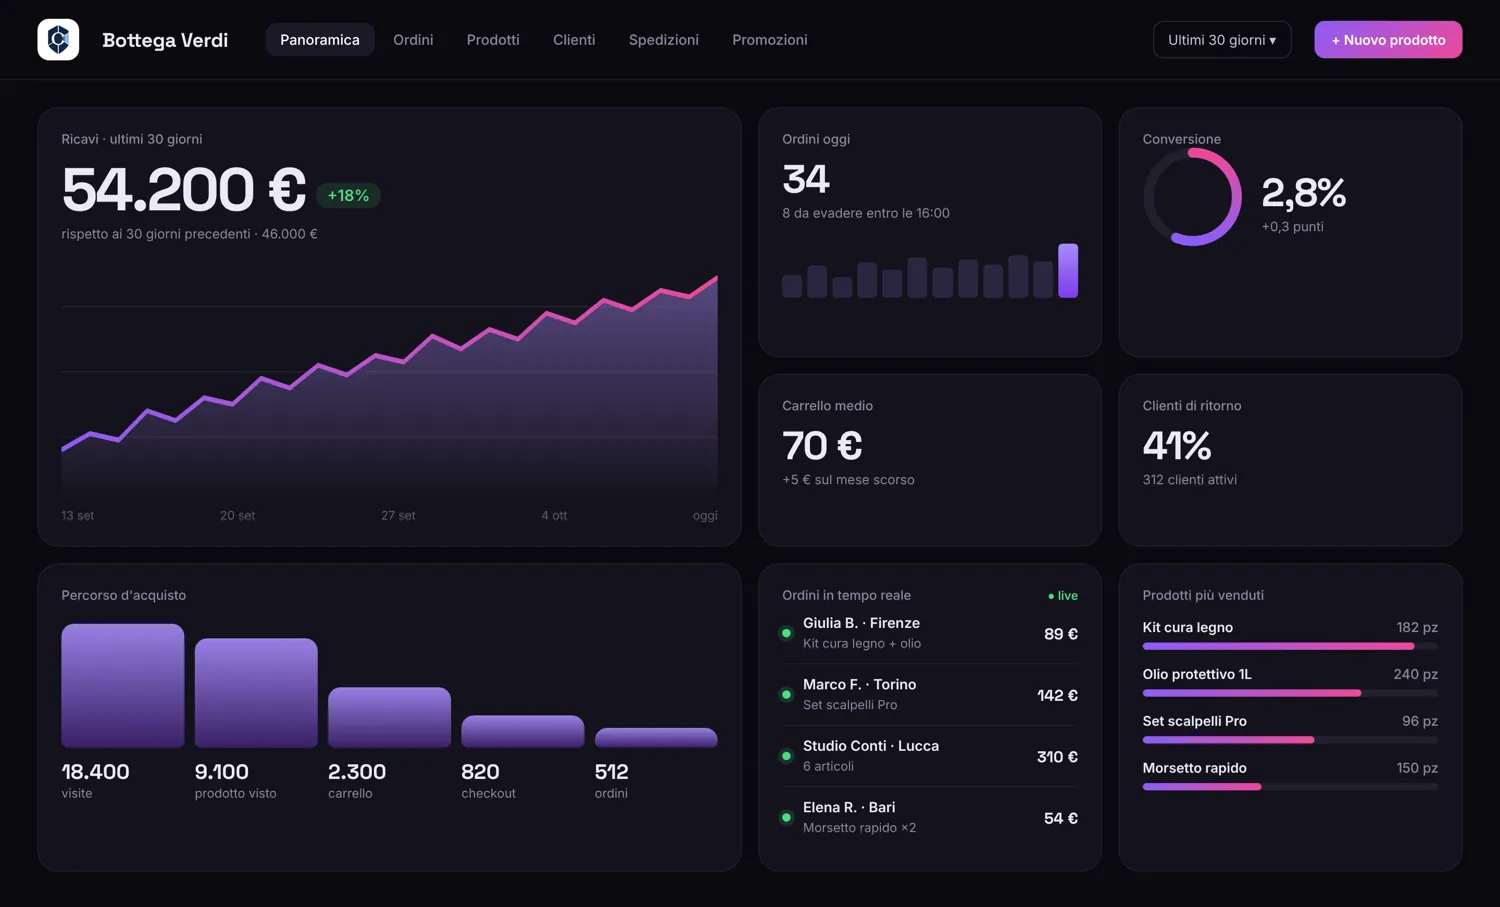The image size is (1500, 907).
Task: Click the live indicator in Ordini in tempo reale
Action: [1062, 595]
